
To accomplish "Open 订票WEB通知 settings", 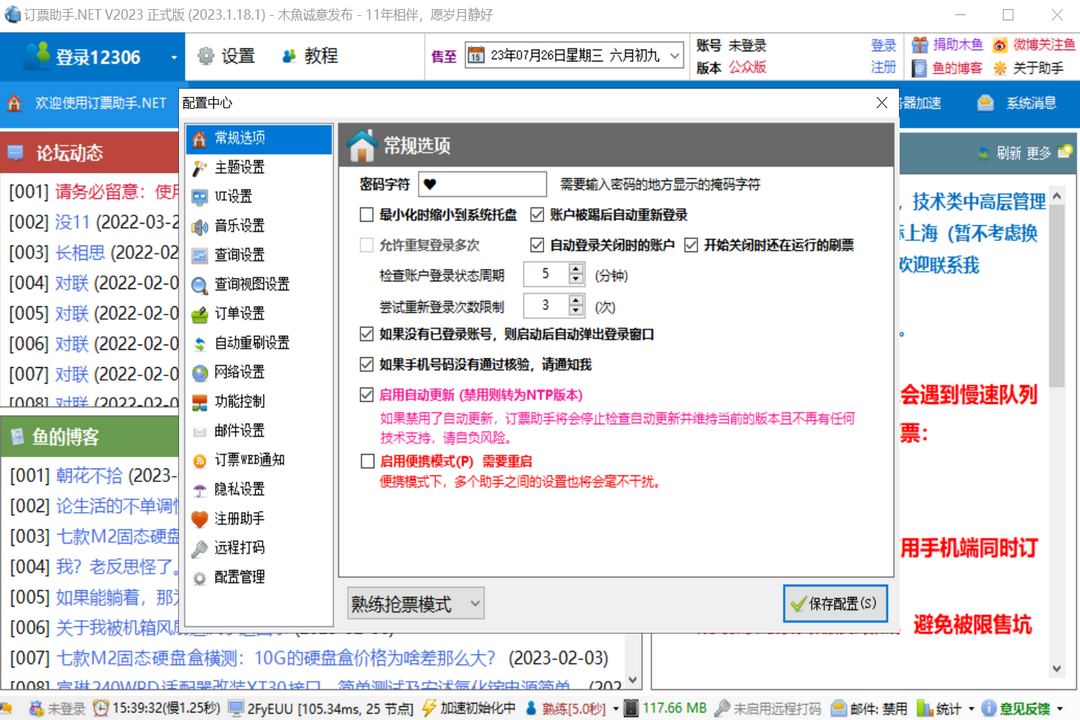I will tap(249, 460).
